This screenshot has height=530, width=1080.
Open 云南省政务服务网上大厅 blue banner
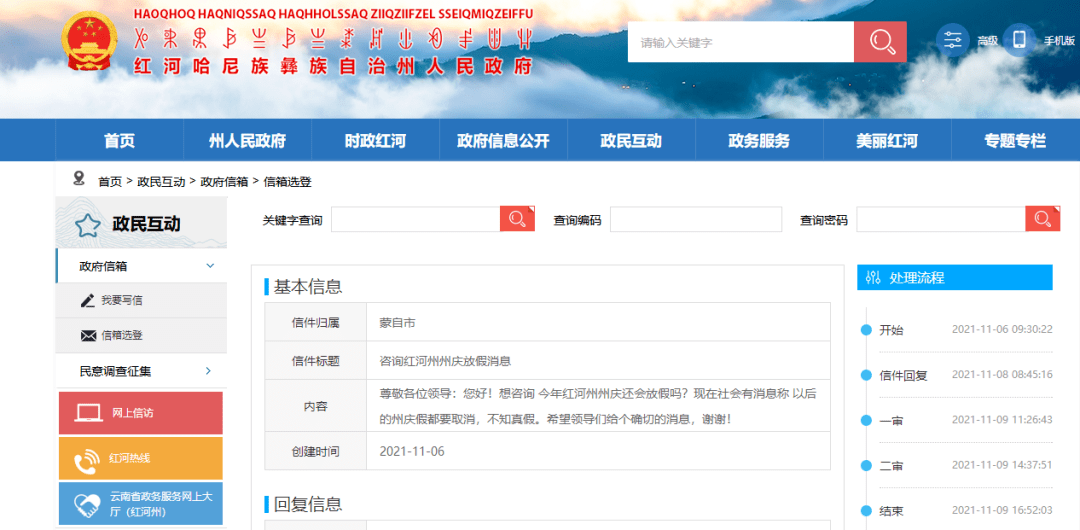pyautogui.click(x=141, y=504)
